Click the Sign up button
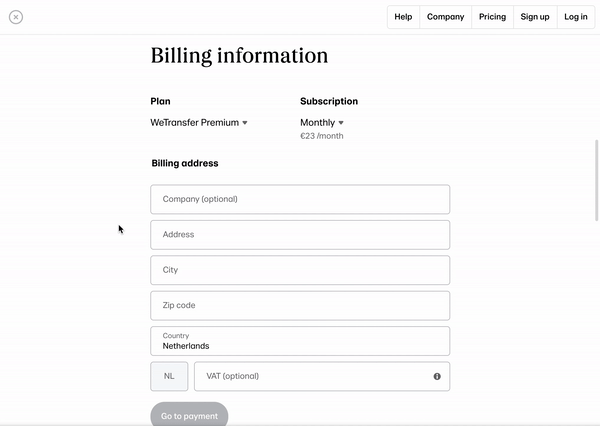 coord(535,17)
